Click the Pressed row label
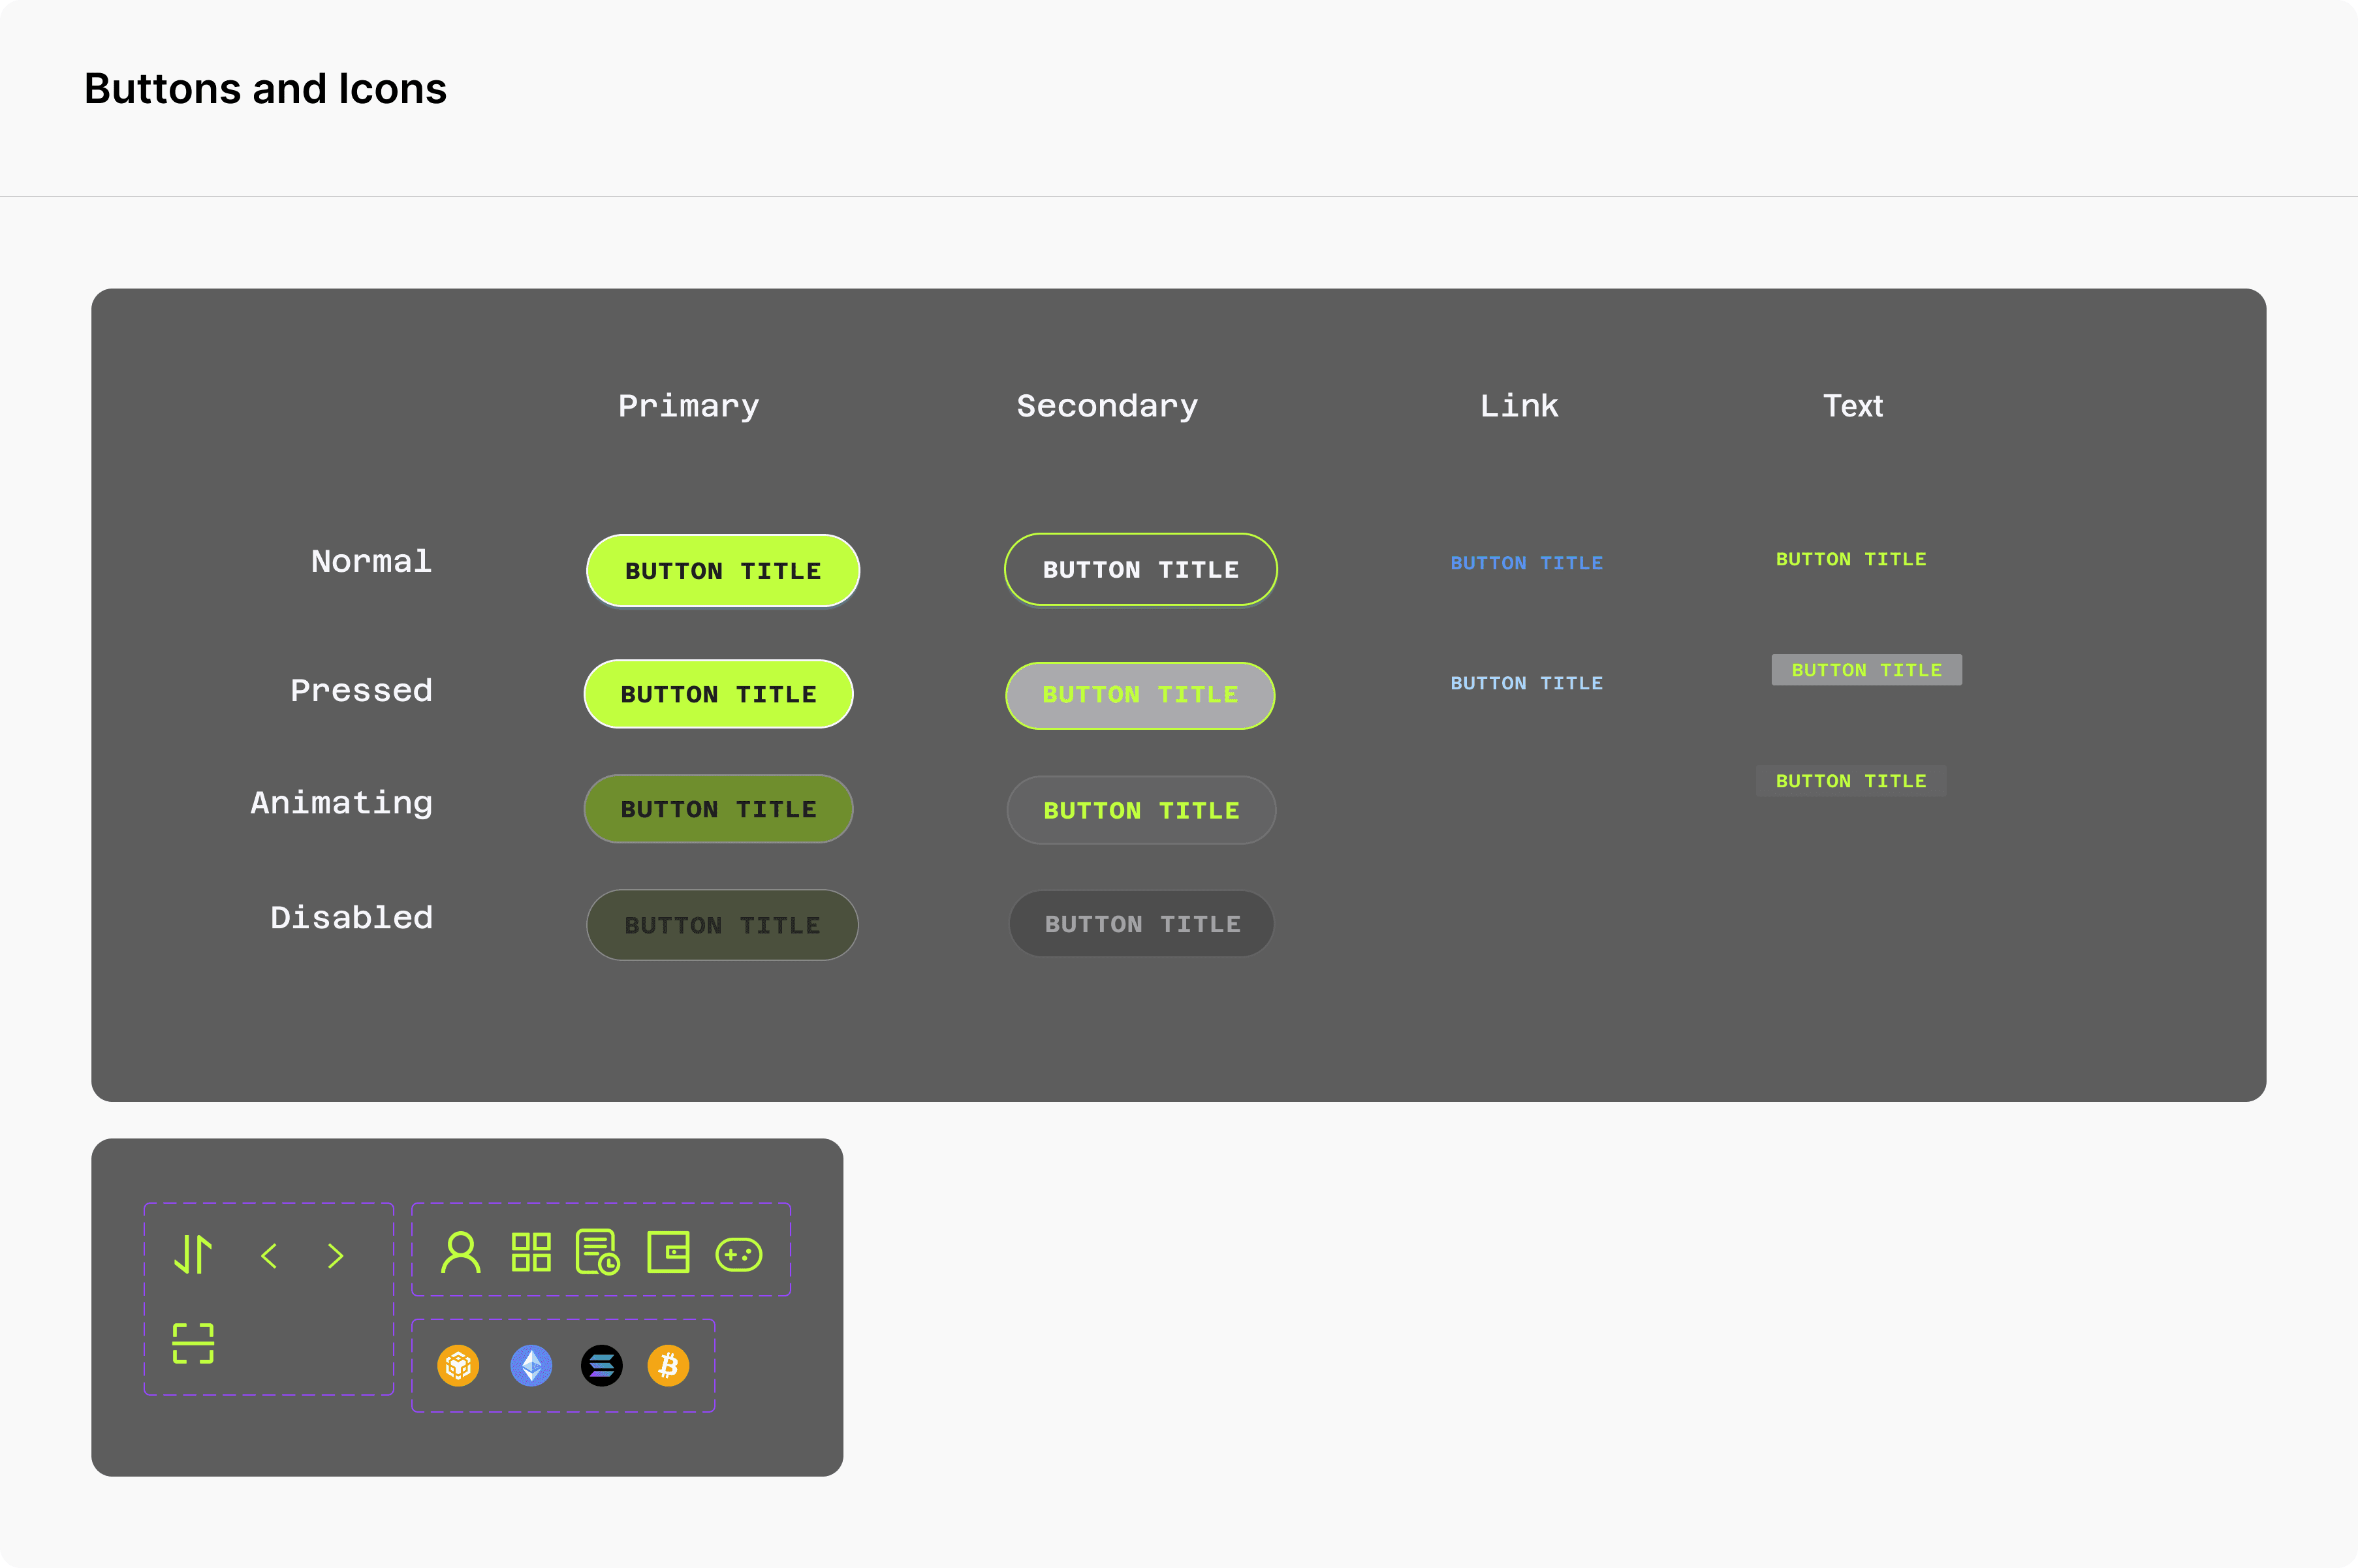 [x=362, y=690]
